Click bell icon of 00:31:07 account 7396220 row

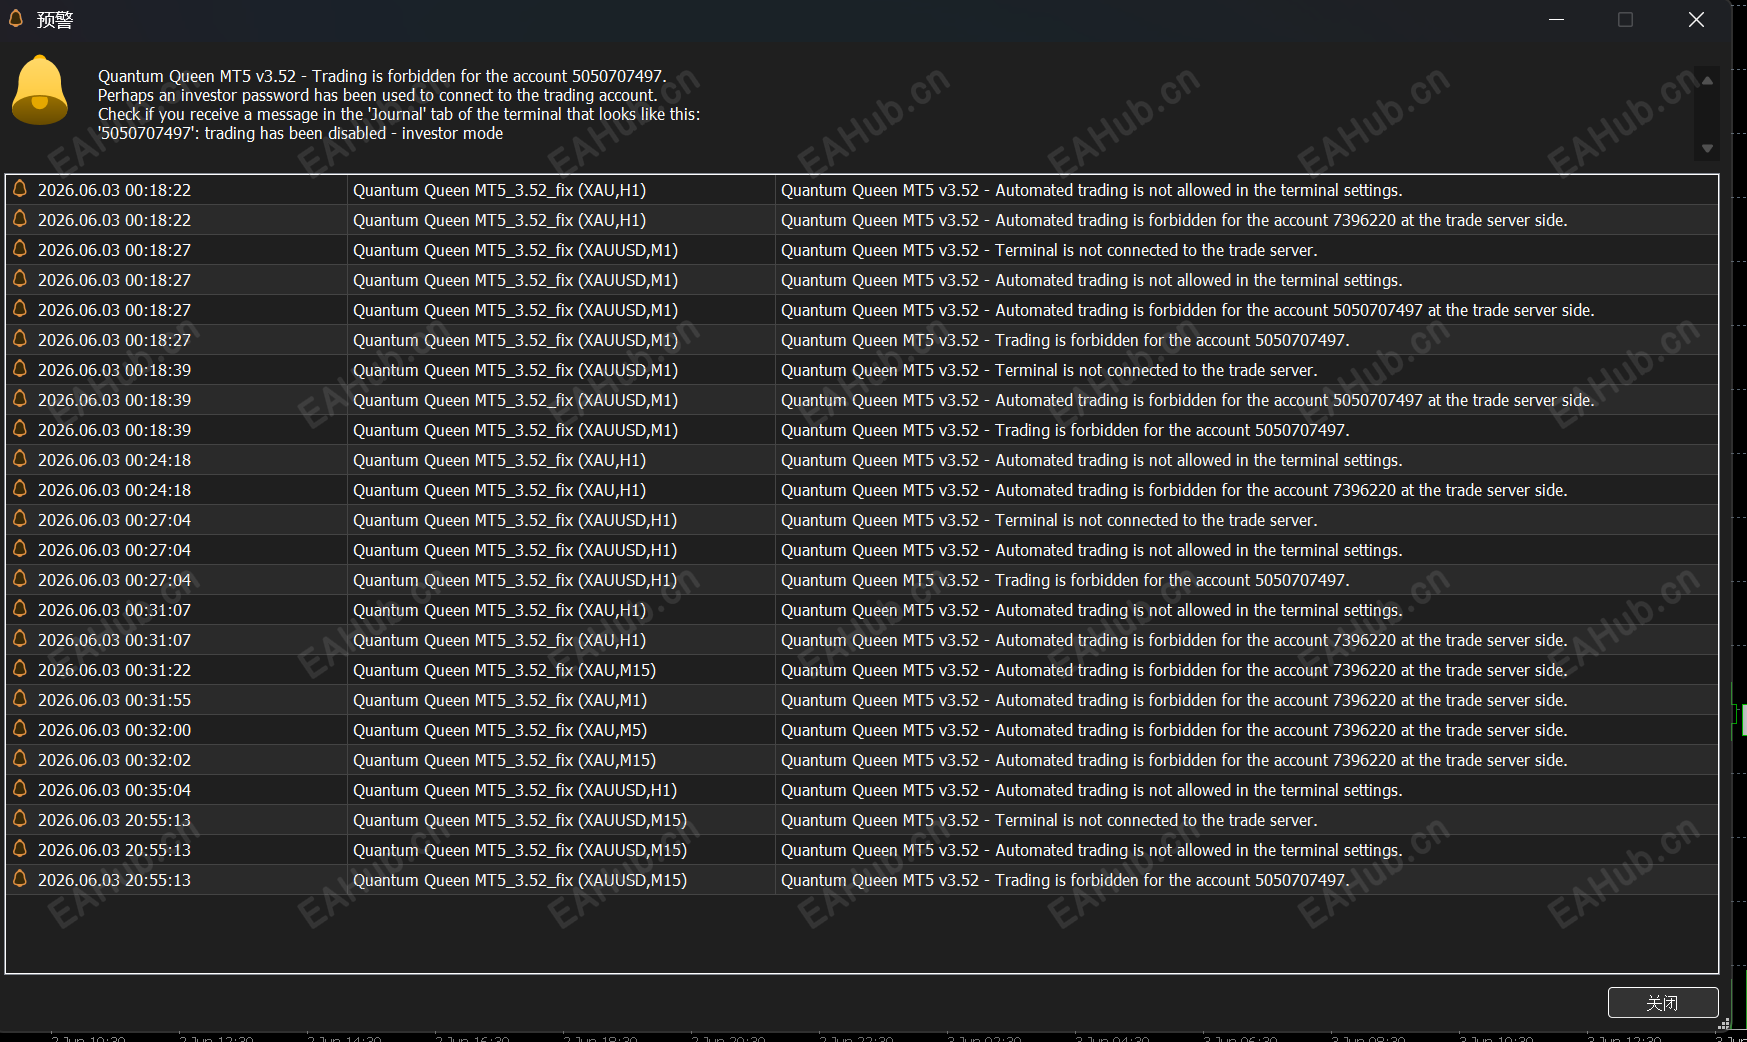point(20,639)
